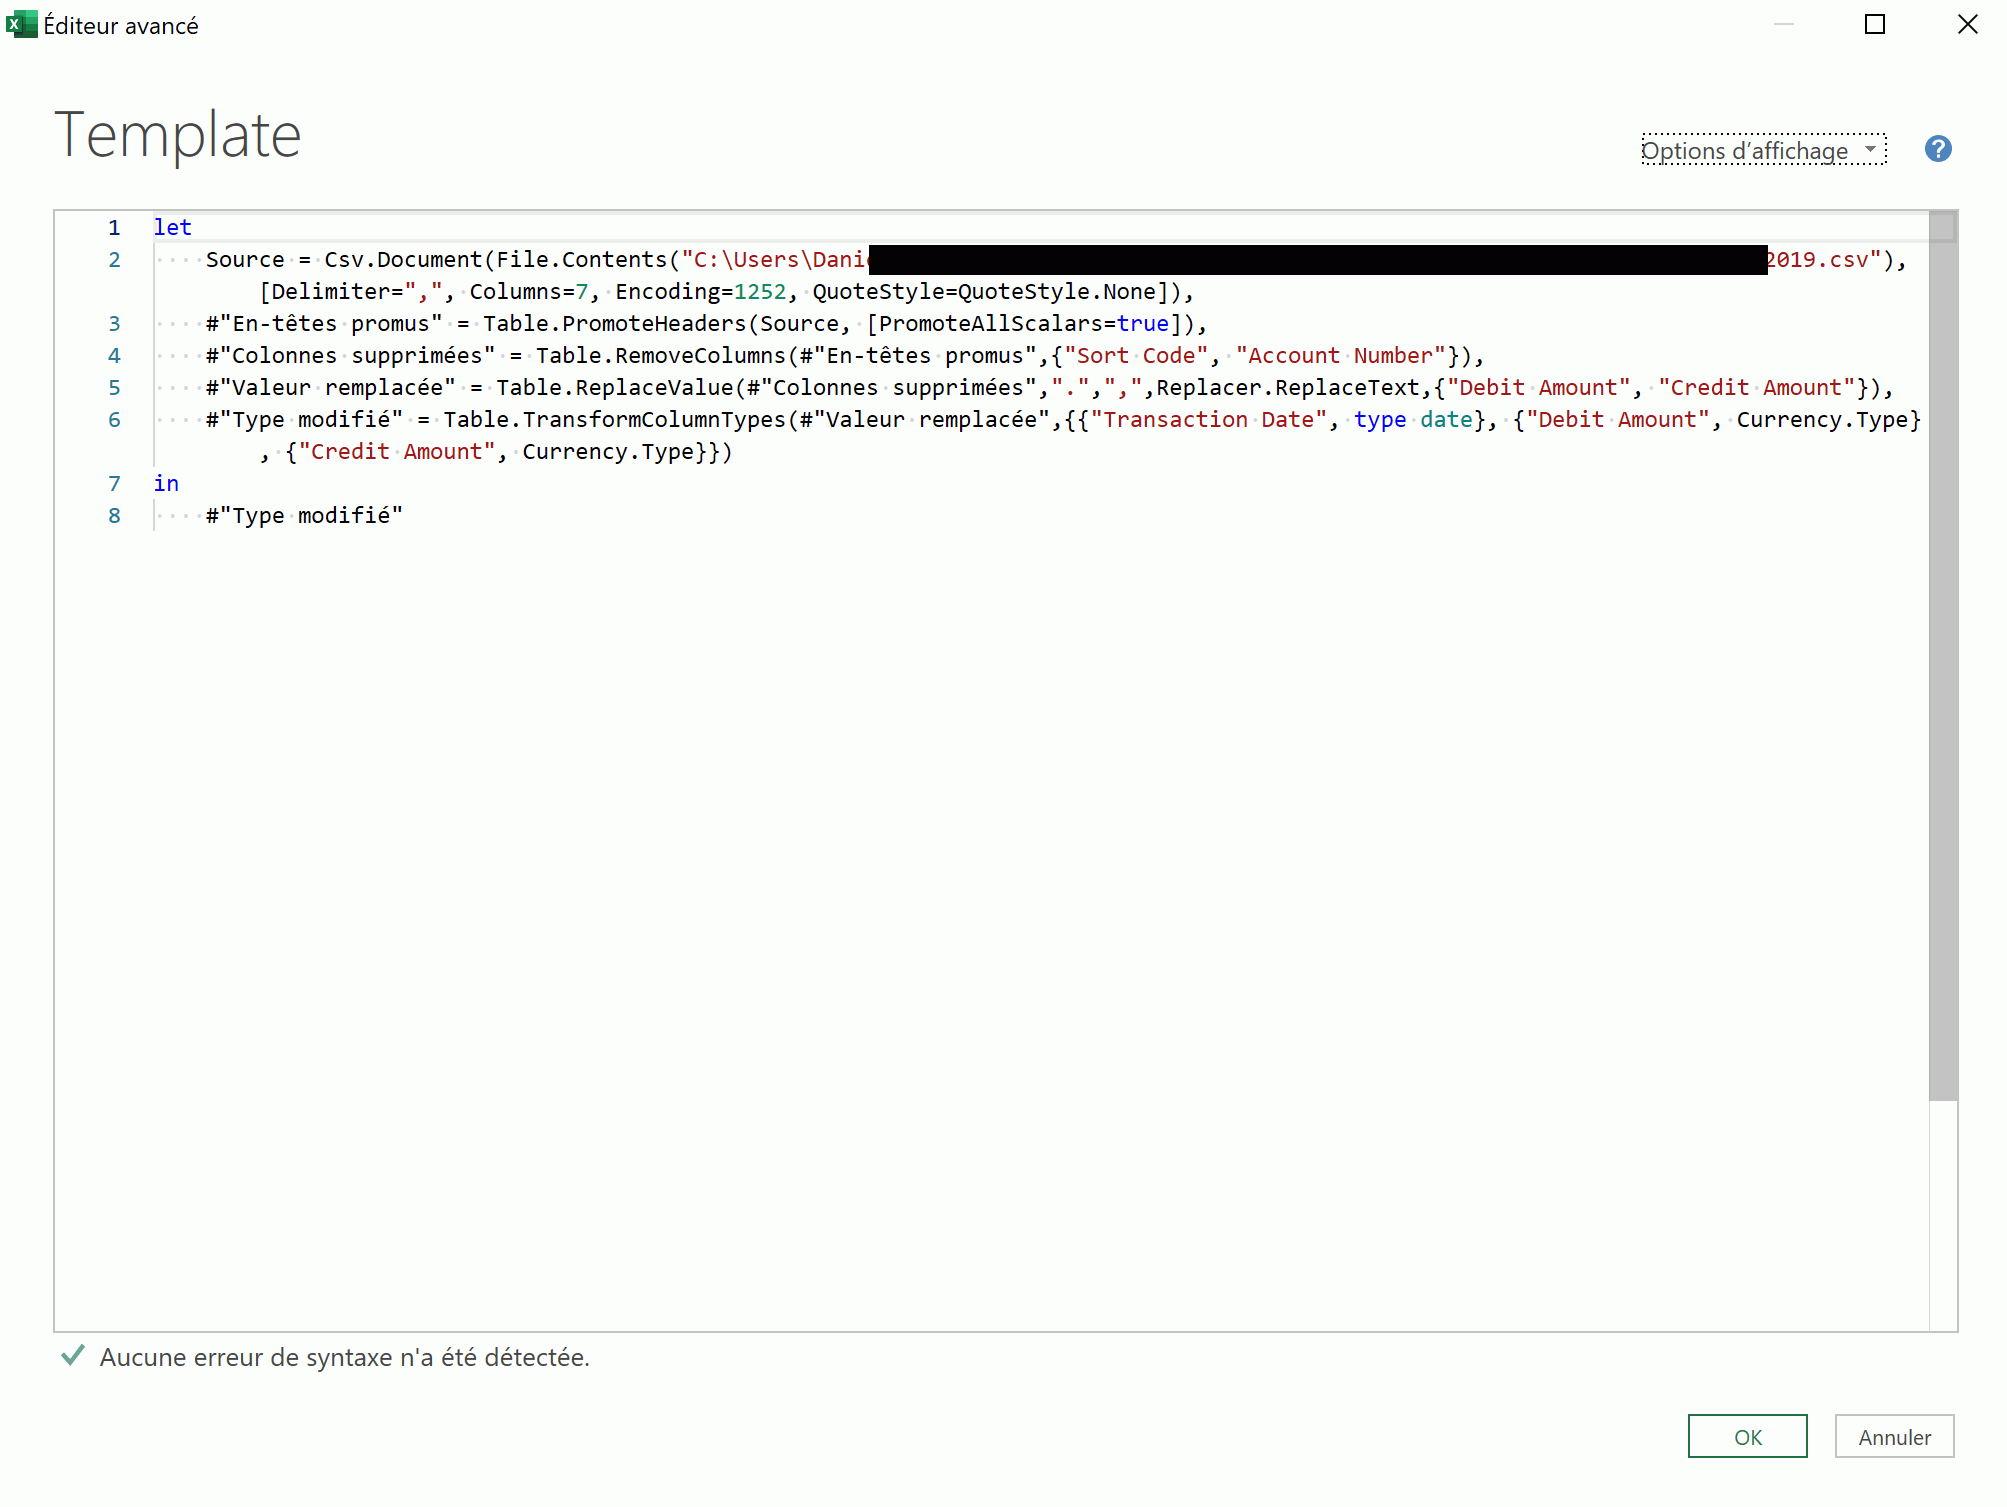2007x1507 pixels.
Task: Click the green syntax check mark icon
Action: pos(72,1356)
